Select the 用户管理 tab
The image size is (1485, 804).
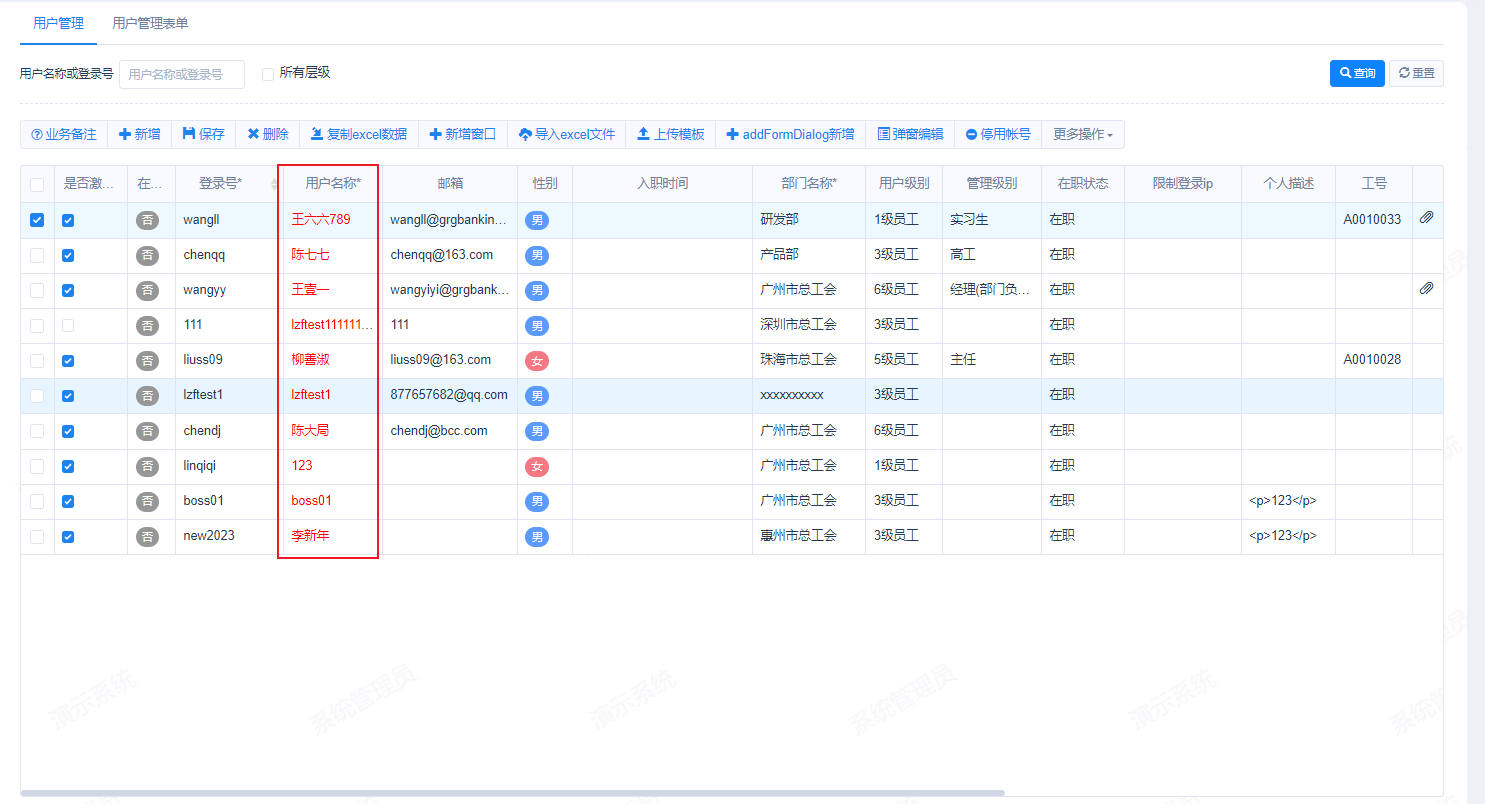pos(58,23)
